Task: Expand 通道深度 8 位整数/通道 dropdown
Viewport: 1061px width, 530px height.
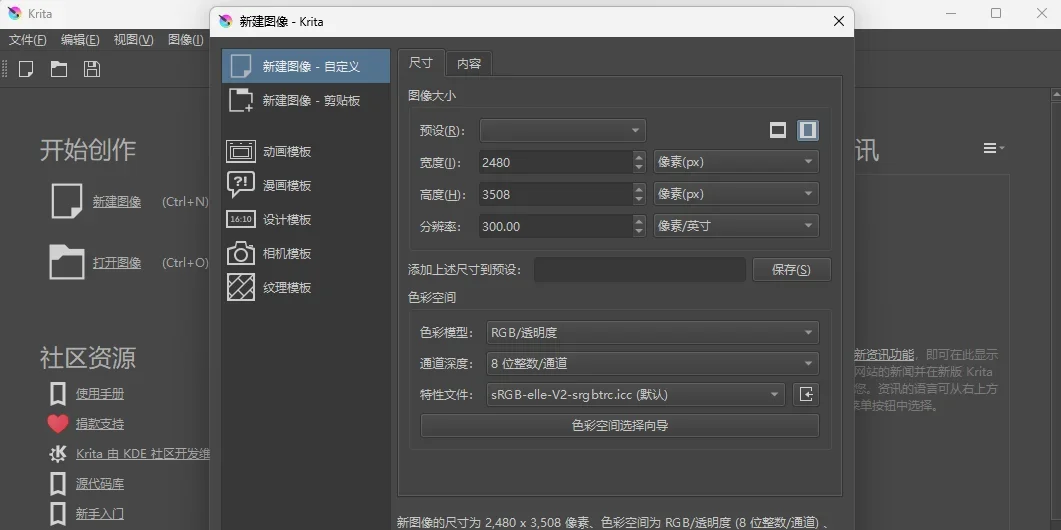Action: click(652, 363)
